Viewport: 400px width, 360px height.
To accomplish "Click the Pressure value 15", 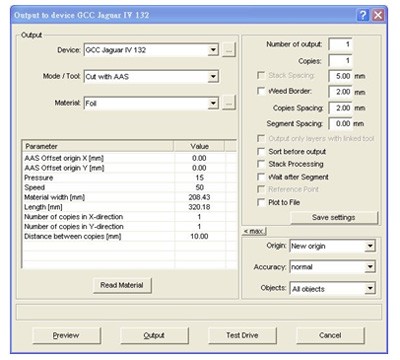I will (x=199, y=178).
